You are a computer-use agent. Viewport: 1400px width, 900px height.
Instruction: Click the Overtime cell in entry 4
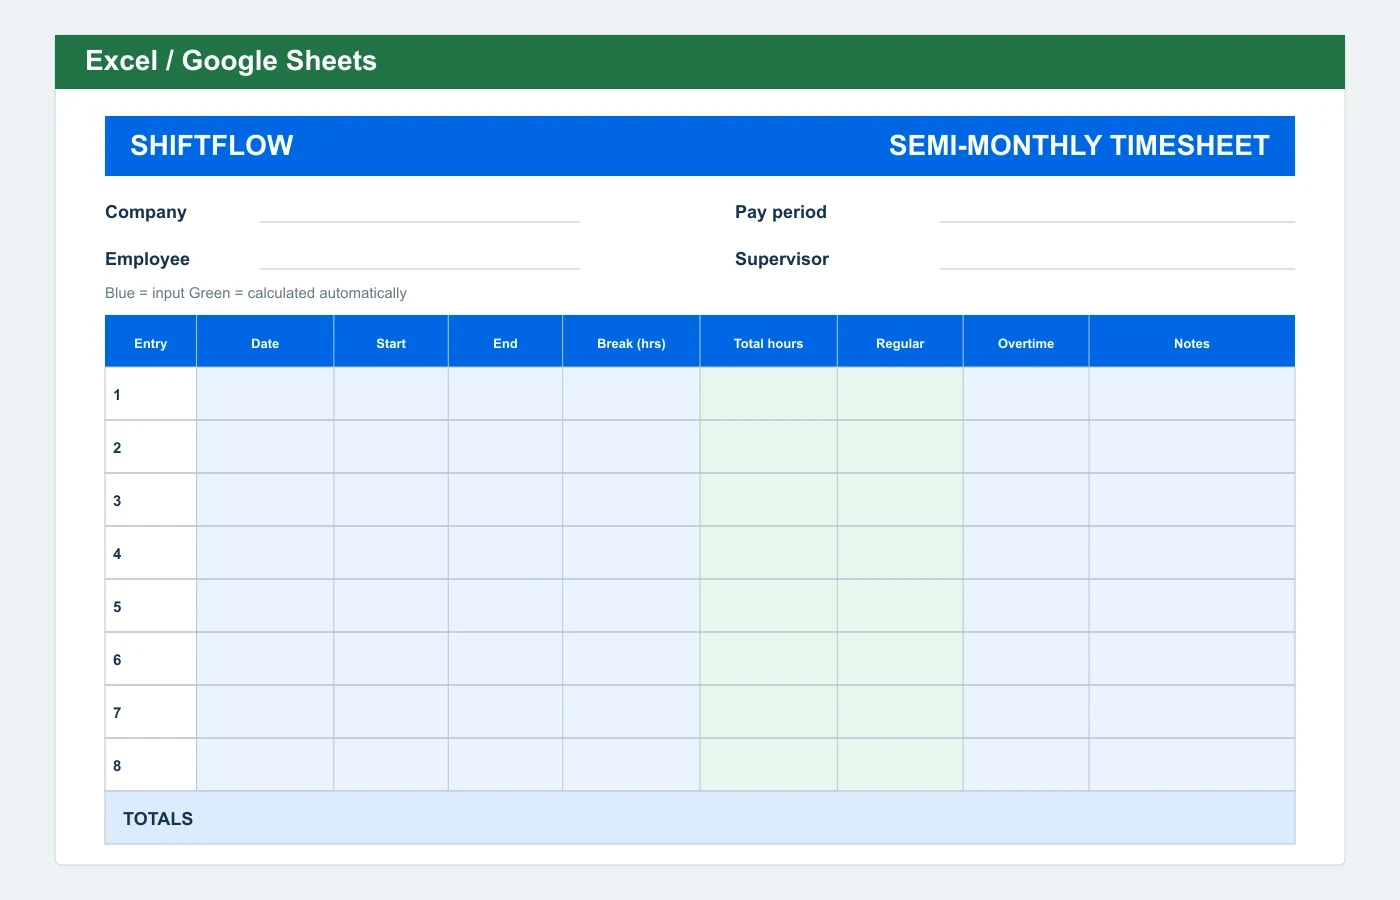(1026, 553)
